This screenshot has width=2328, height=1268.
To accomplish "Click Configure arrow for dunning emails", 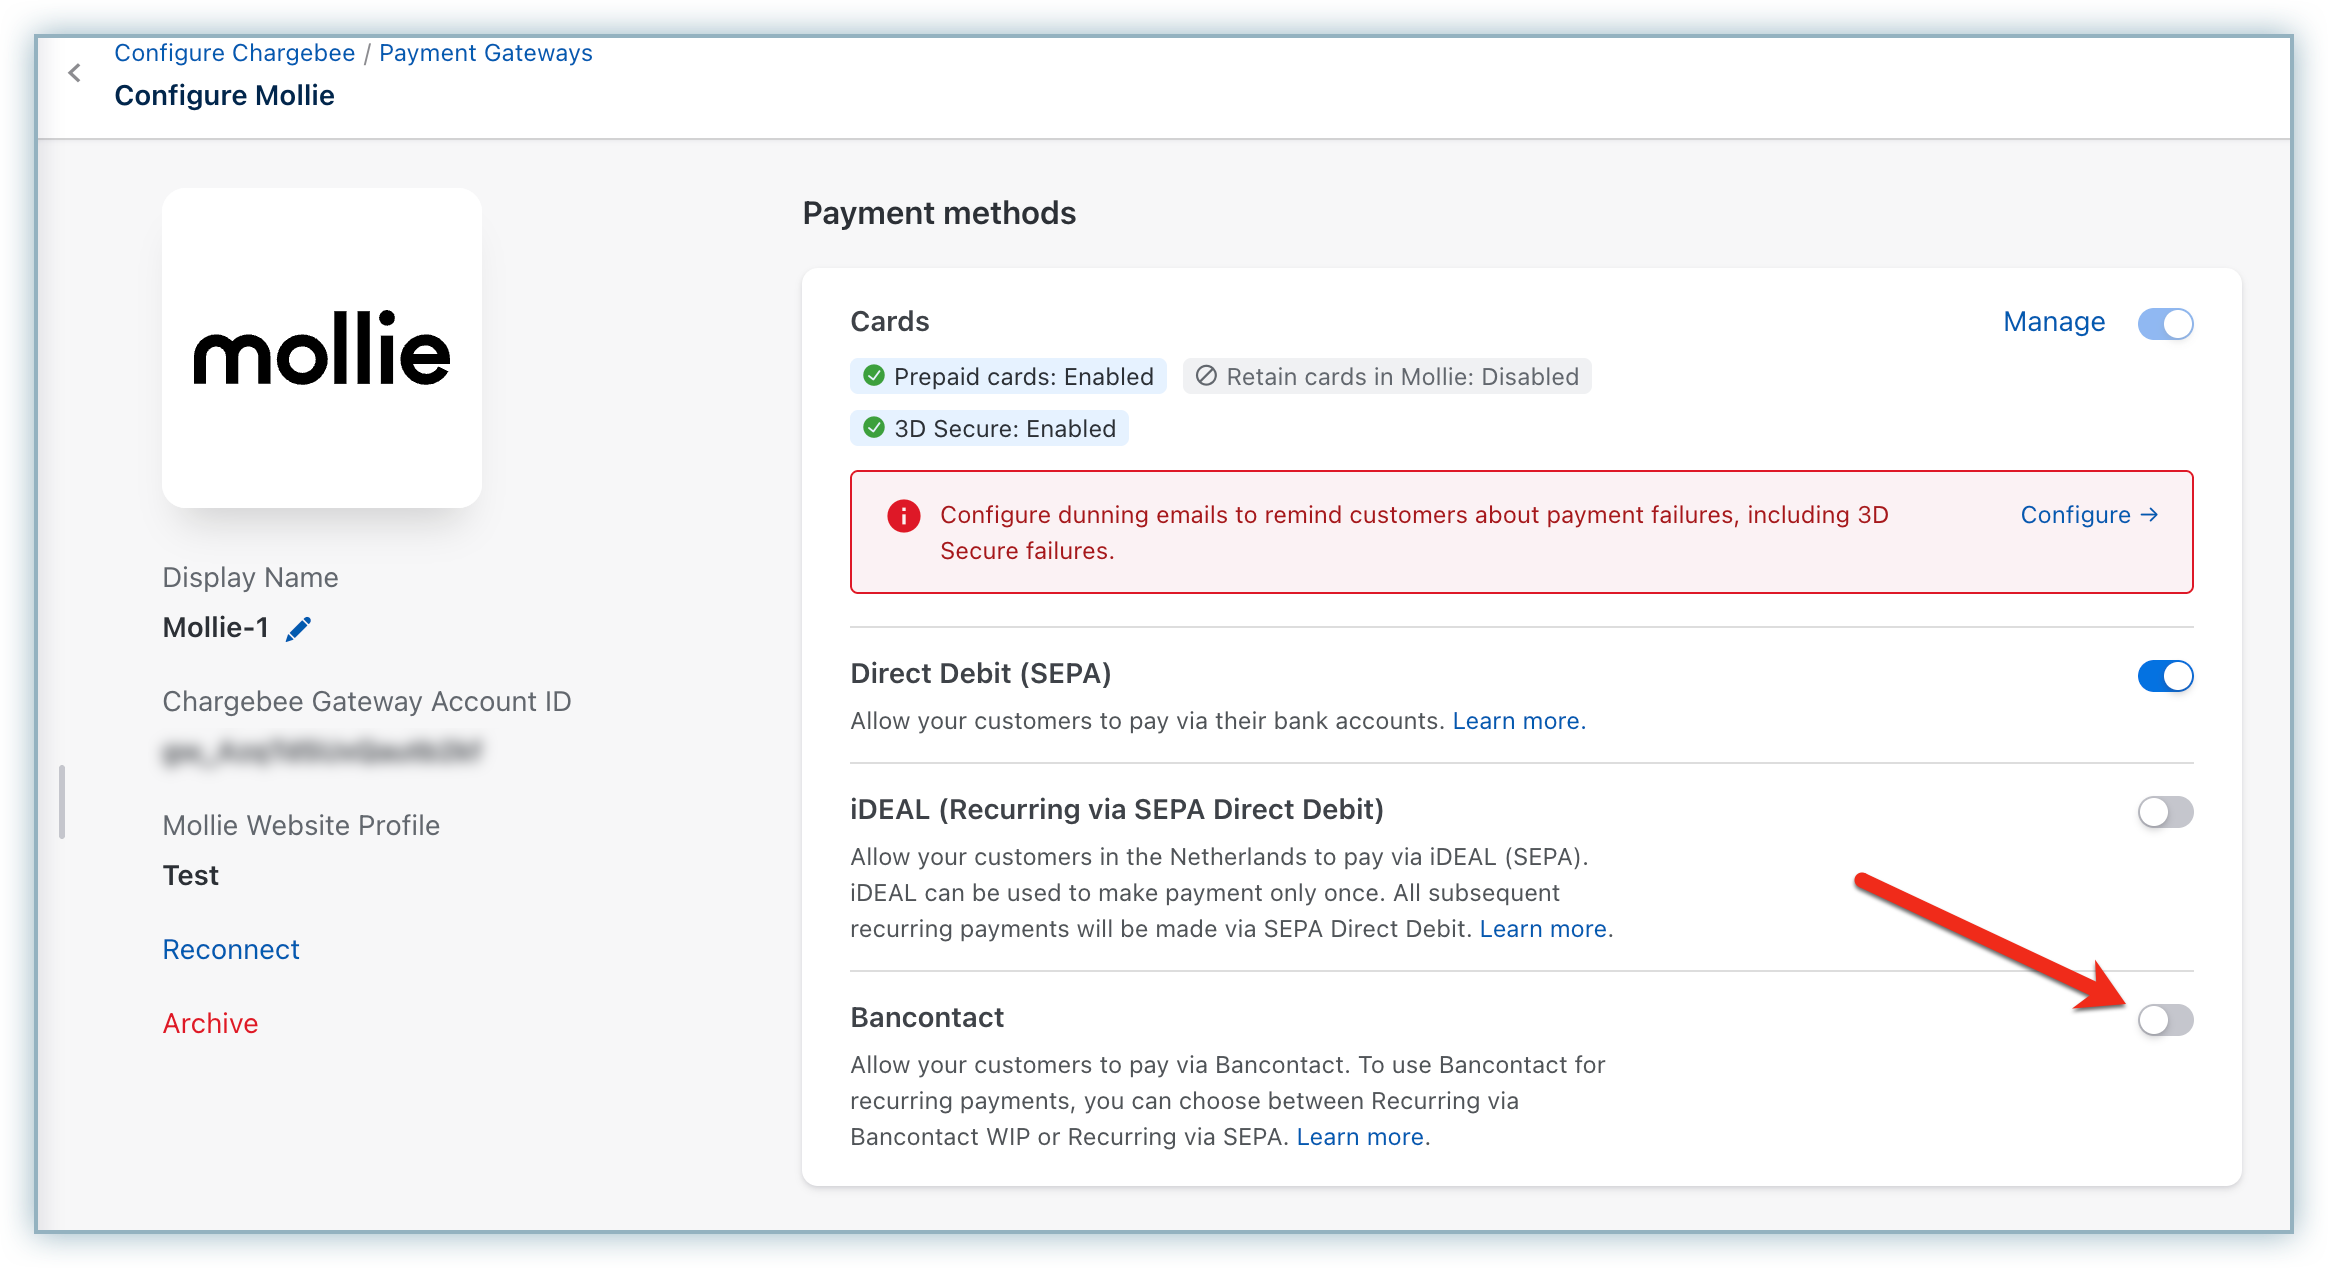I will point(2089,515).
